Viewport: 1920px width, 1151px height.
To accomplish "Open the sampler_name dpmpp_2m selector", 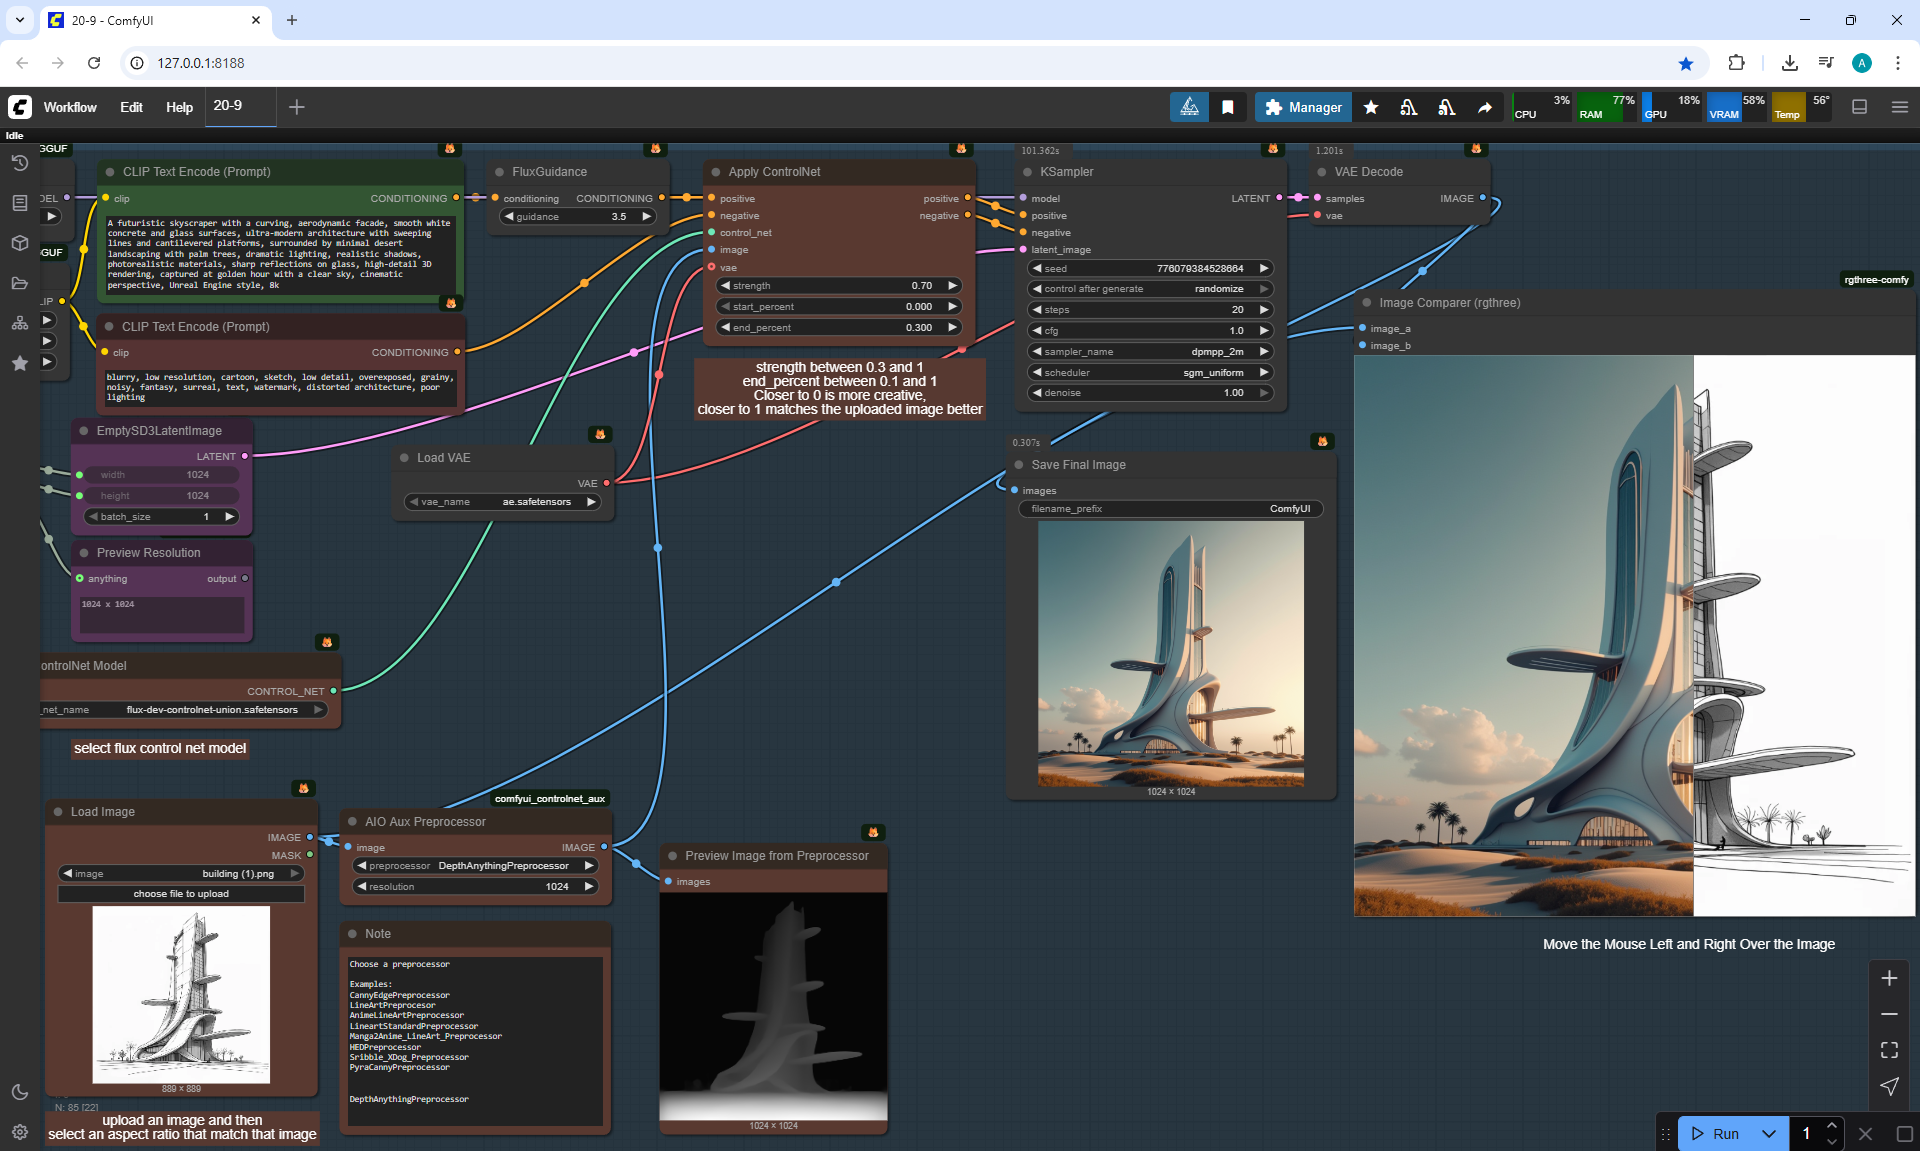I will 1150,351.
